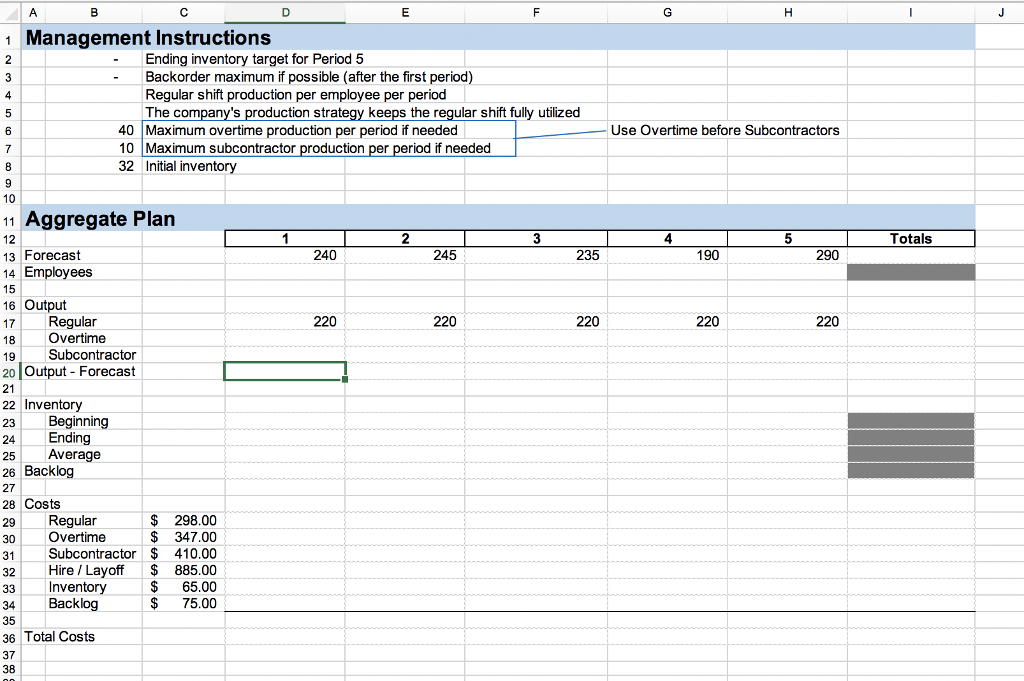This screenshot has height=681, width=1024.
Task: Select the Total Costs label cell
Action: tap(59, 637)
